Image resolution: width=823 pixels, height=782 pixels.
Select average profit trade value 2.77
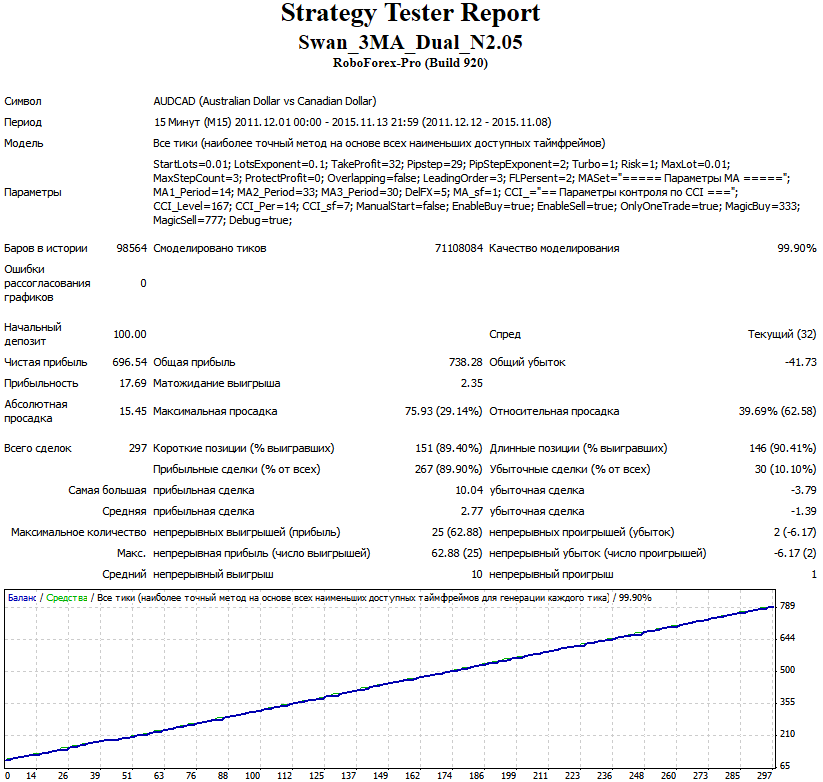click(472, 511)
